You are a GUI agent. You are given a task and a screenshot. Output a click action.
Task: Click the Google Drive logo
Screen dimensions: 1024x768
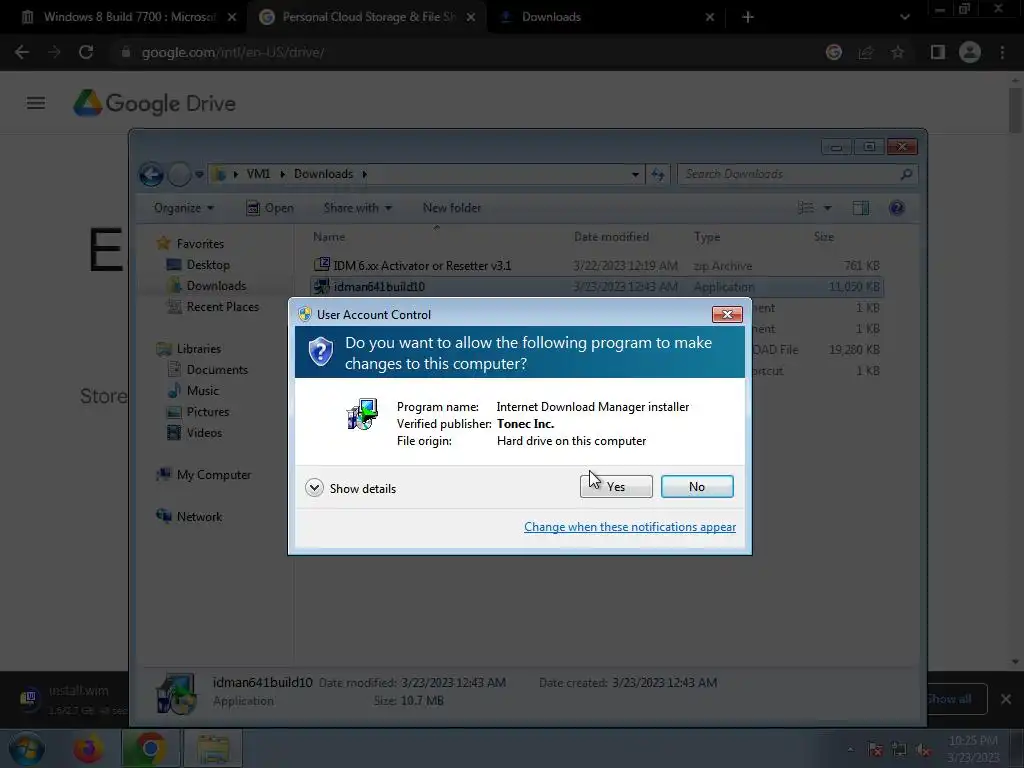pos(155,103)
